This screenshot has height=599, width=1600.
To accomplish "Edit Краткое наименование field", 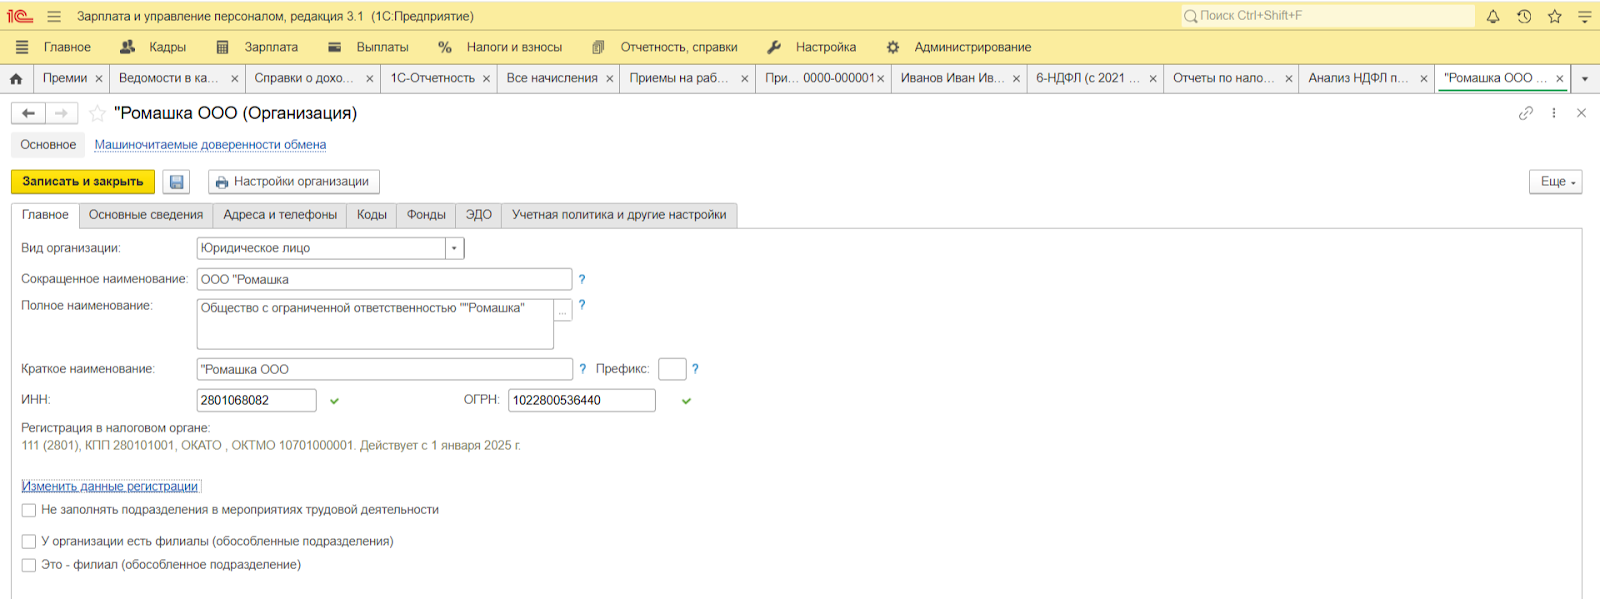I will 385,369.
